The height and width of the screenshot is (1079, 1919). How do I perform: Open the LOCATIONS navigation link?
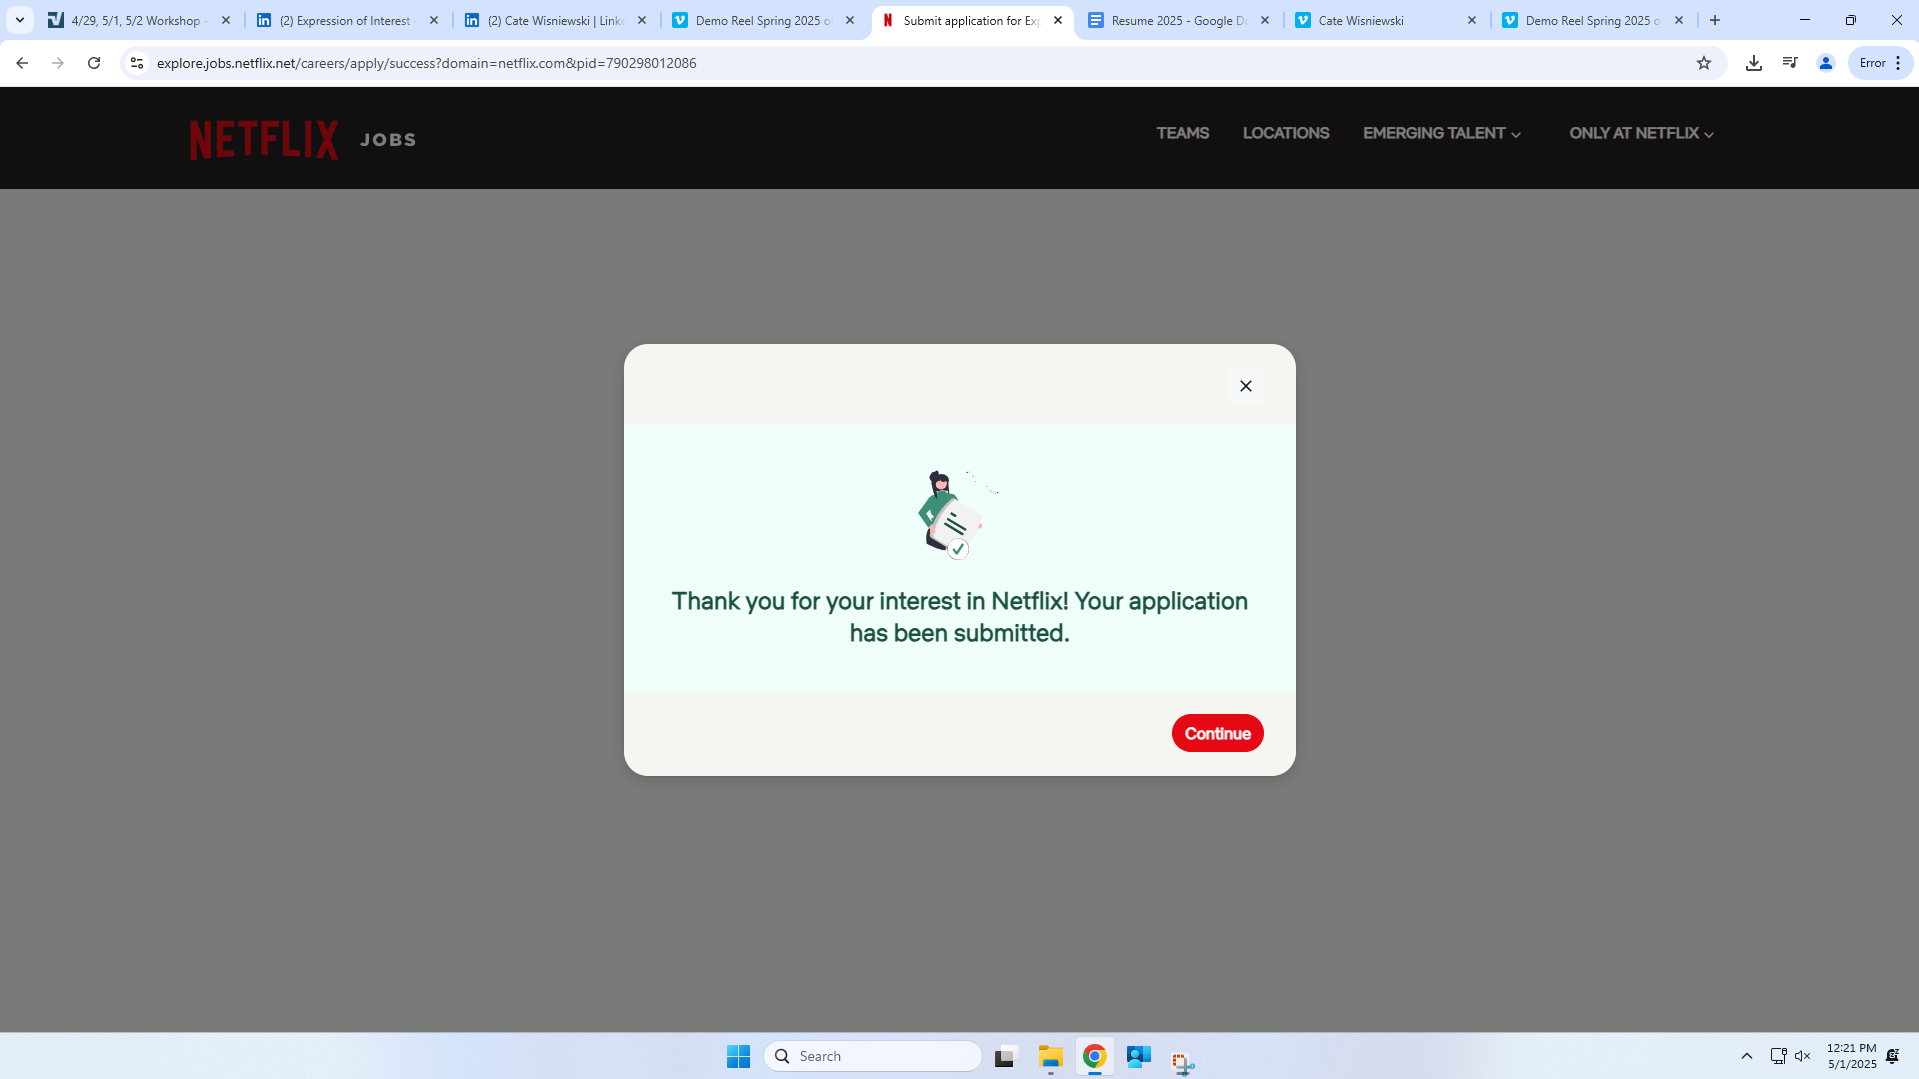[1286, 133]
